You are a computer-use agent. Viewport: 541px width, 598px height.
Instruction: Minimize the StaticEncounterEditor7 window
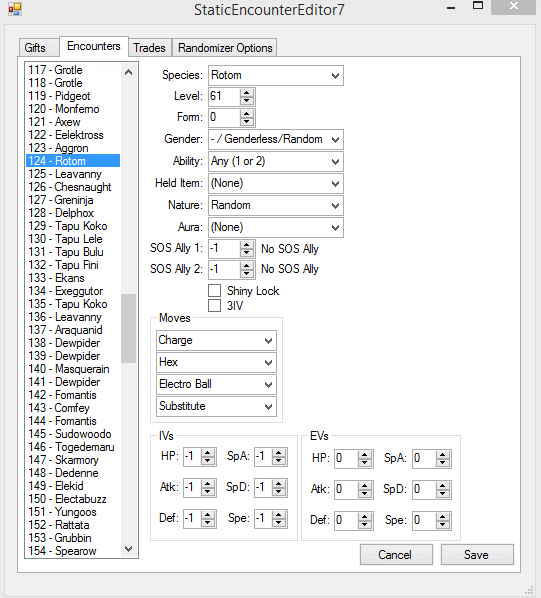point(451,8)
